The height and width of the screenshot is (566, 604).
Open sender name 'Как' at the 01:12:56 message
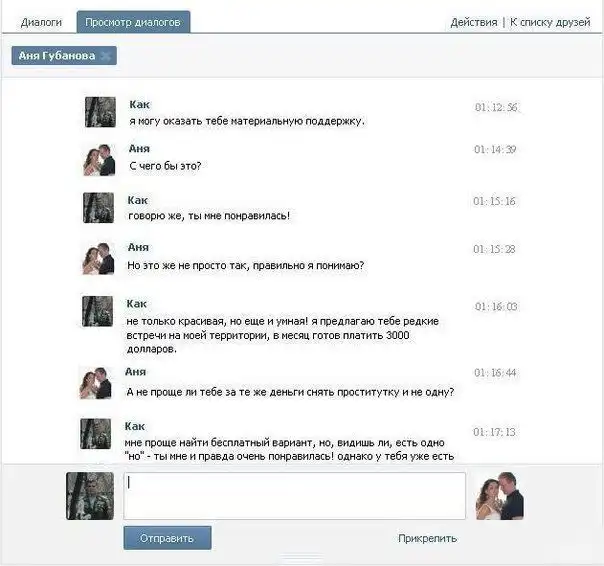click(x=139, y=105)
